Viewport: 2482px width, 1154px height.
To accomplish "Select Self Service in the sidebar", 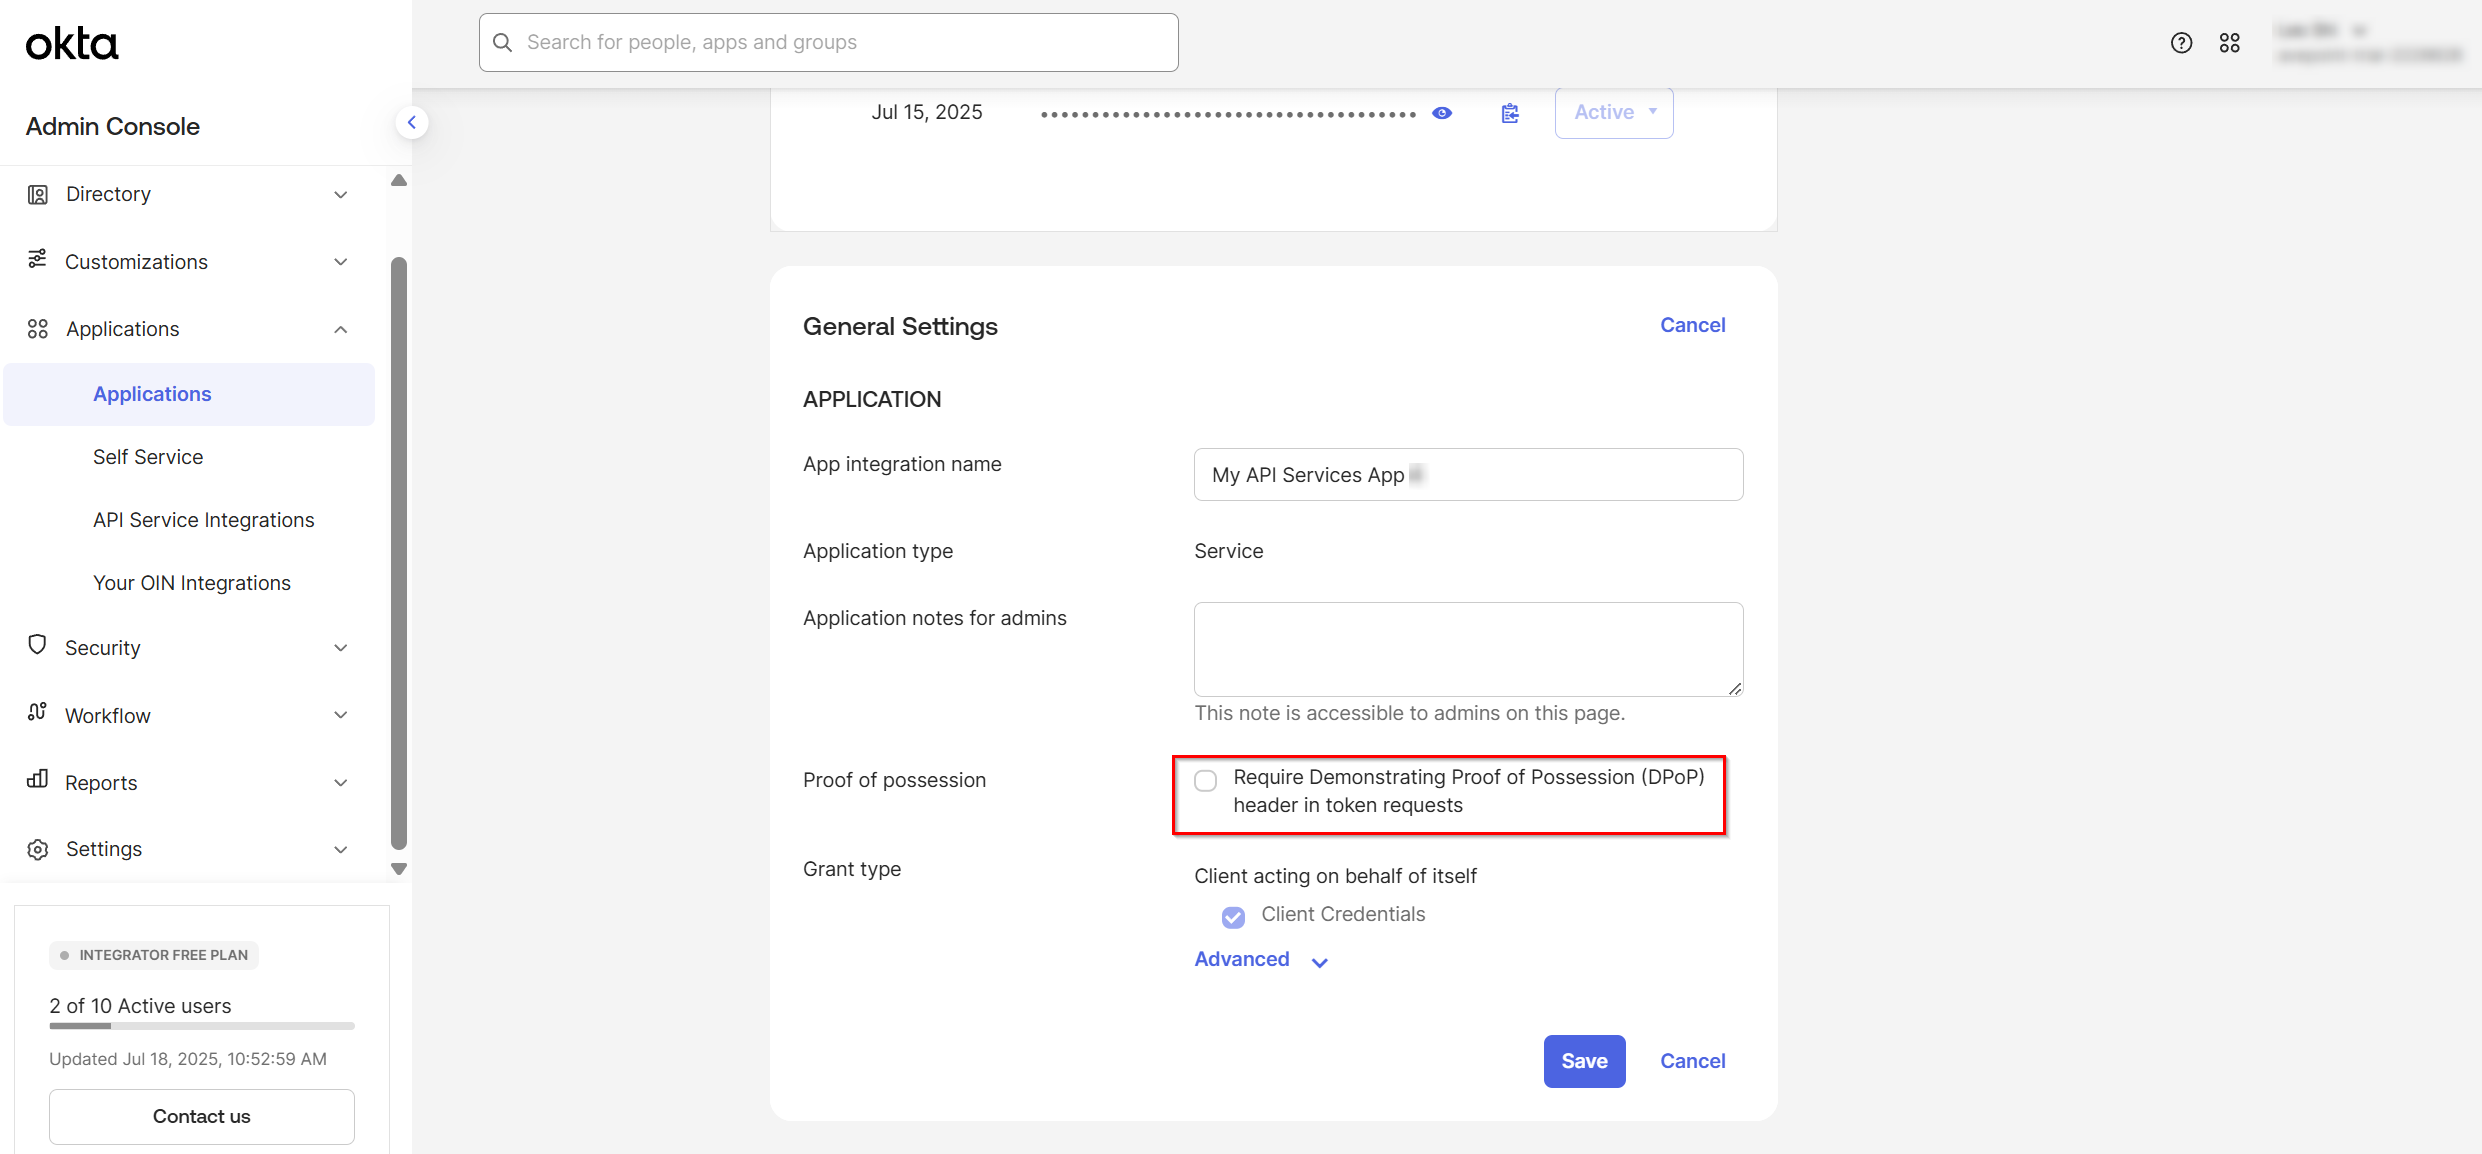I will (x=148, y=457).
